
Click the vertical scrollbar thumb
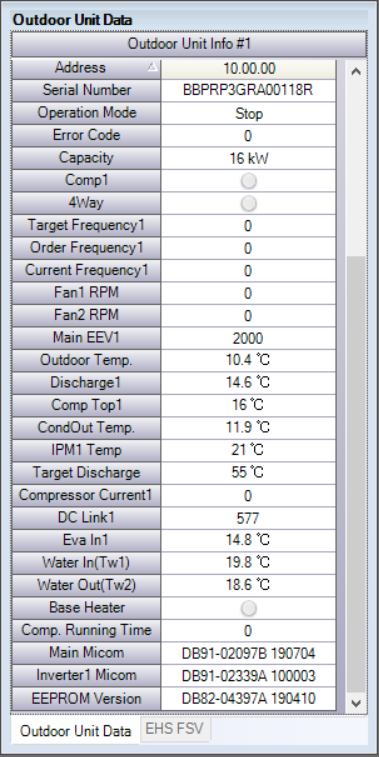click(356, 475)
